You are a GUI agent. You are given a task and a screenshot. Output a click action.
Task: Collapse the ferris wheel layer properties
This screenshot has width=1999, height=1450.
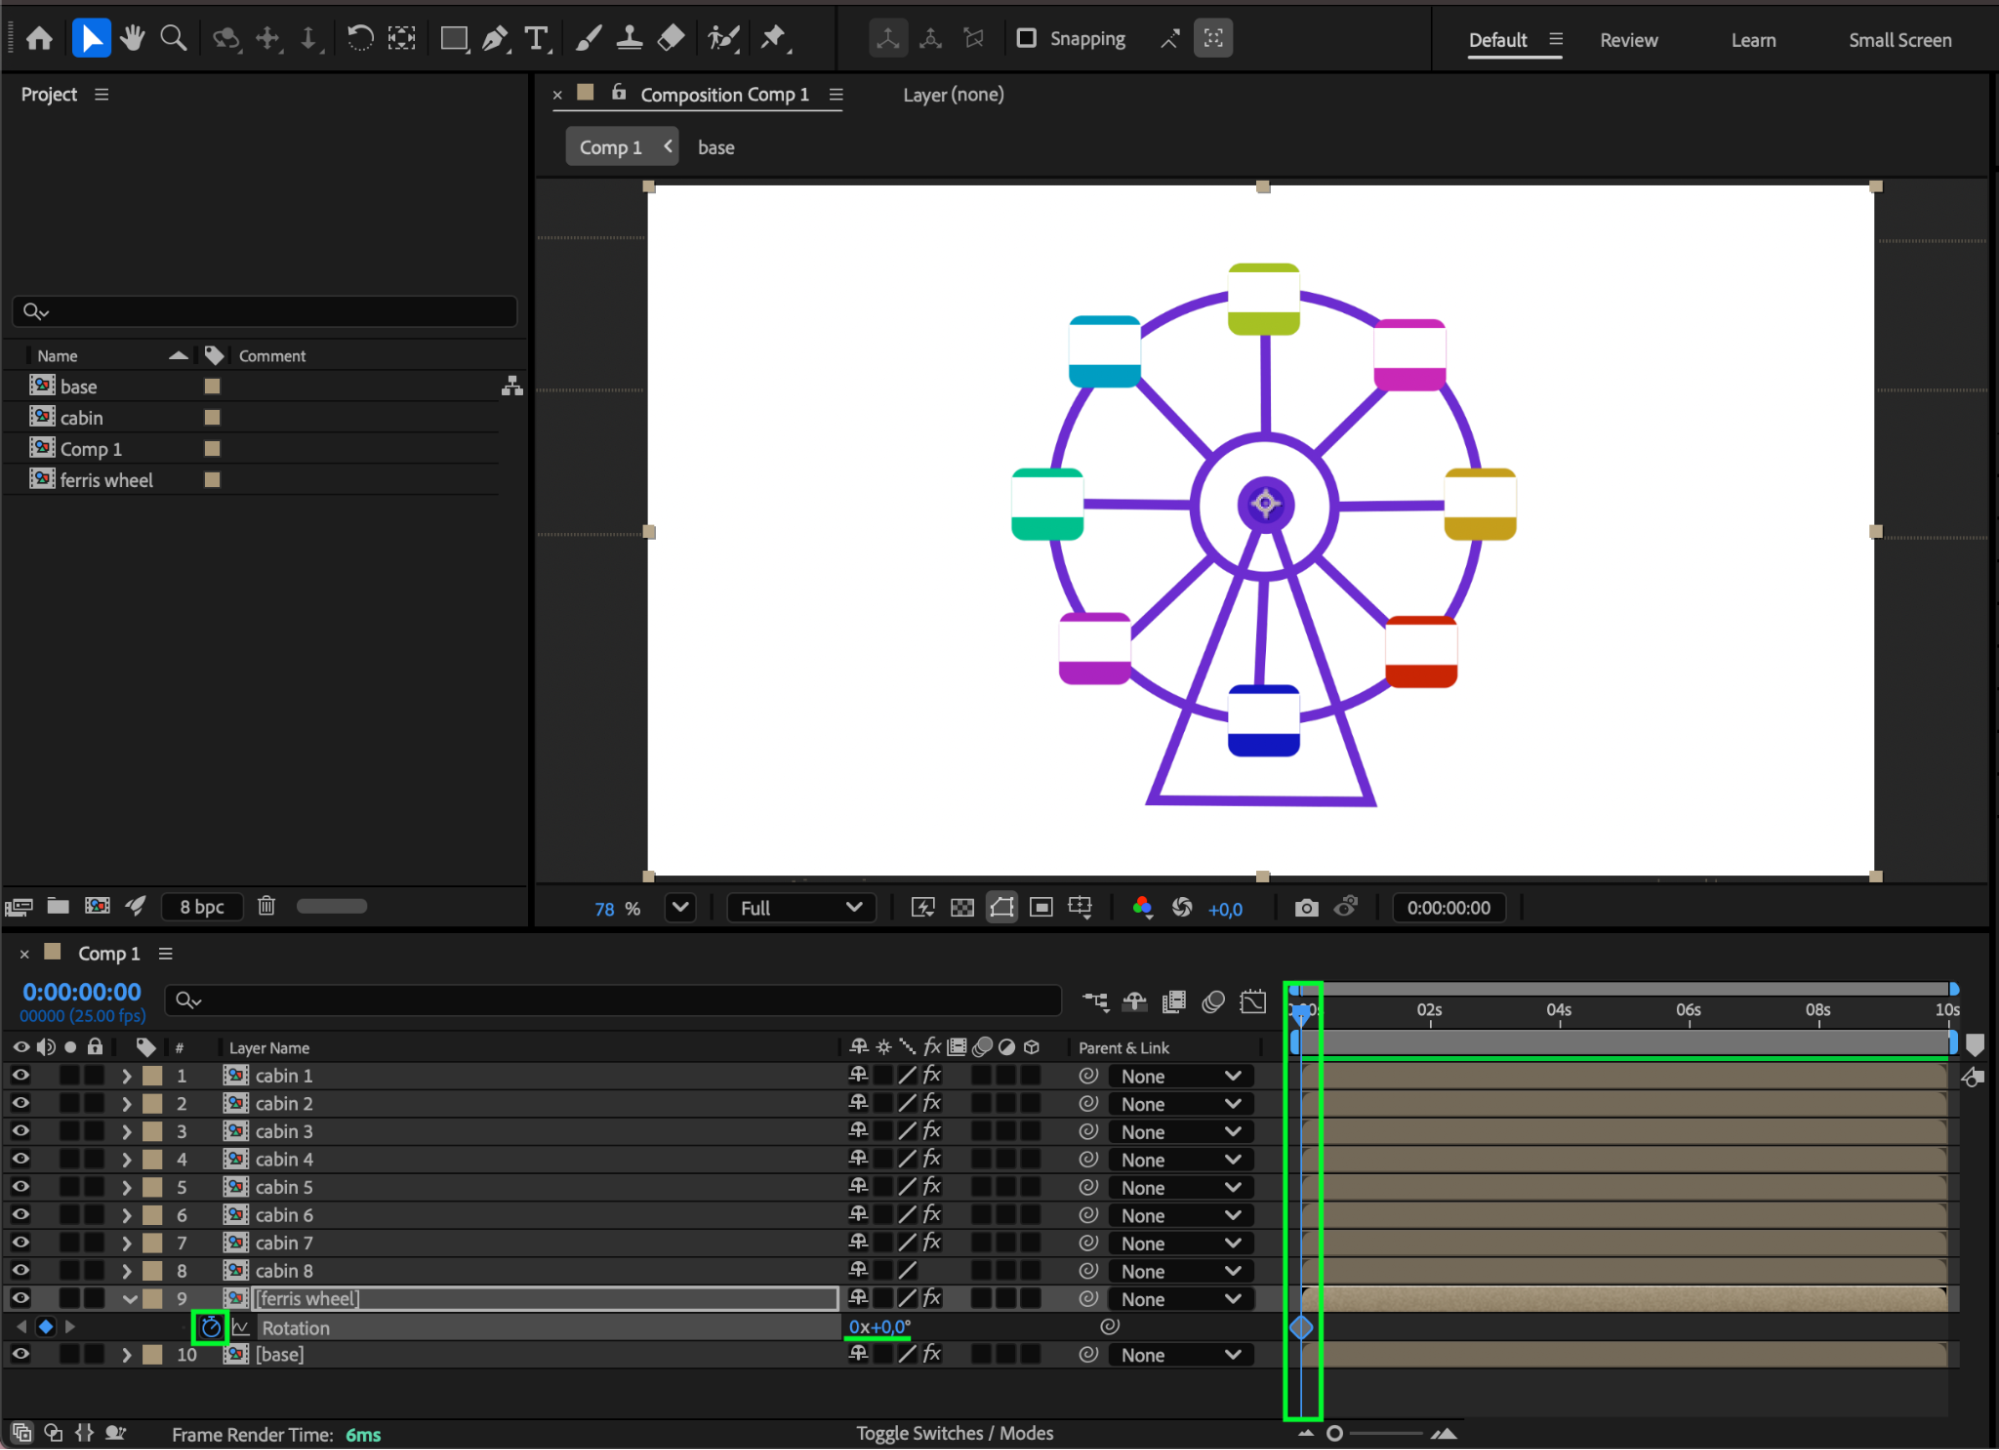point(129,1300)
